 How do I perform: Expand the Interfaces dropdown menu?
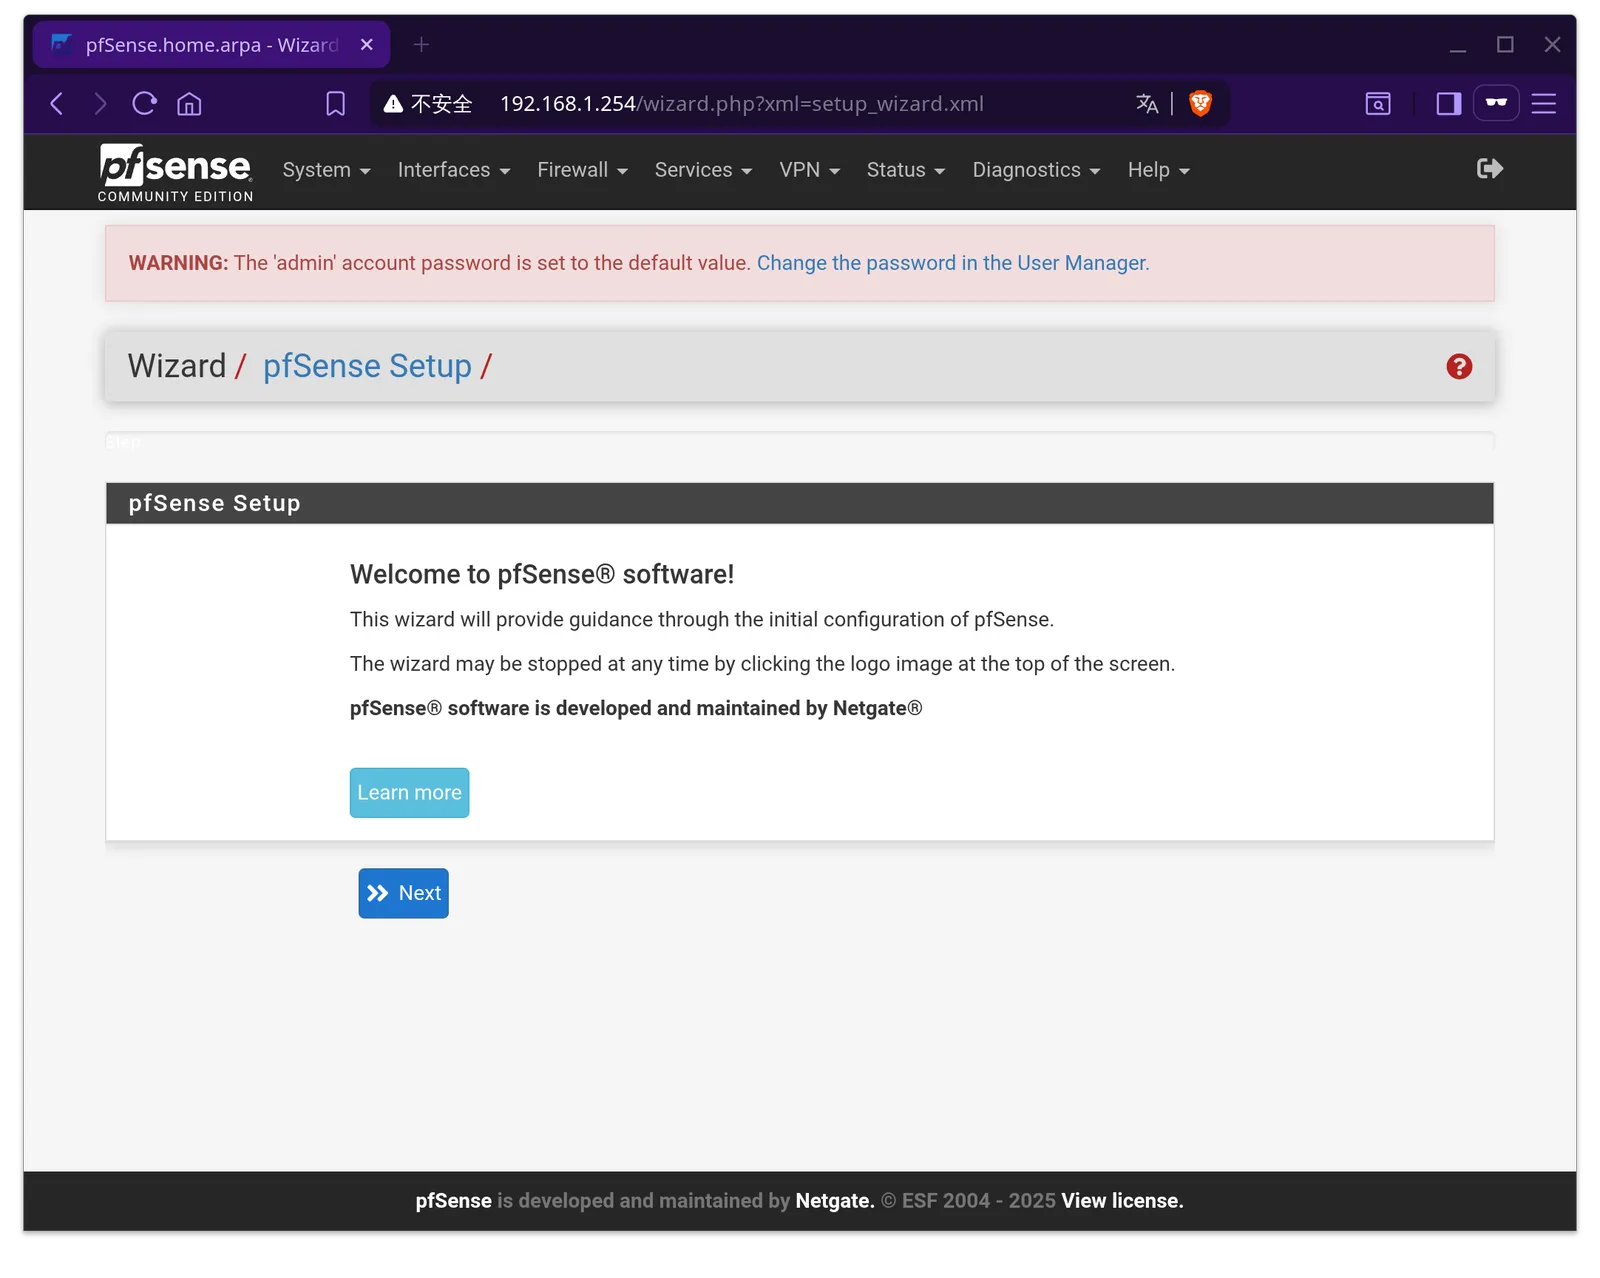454,171
